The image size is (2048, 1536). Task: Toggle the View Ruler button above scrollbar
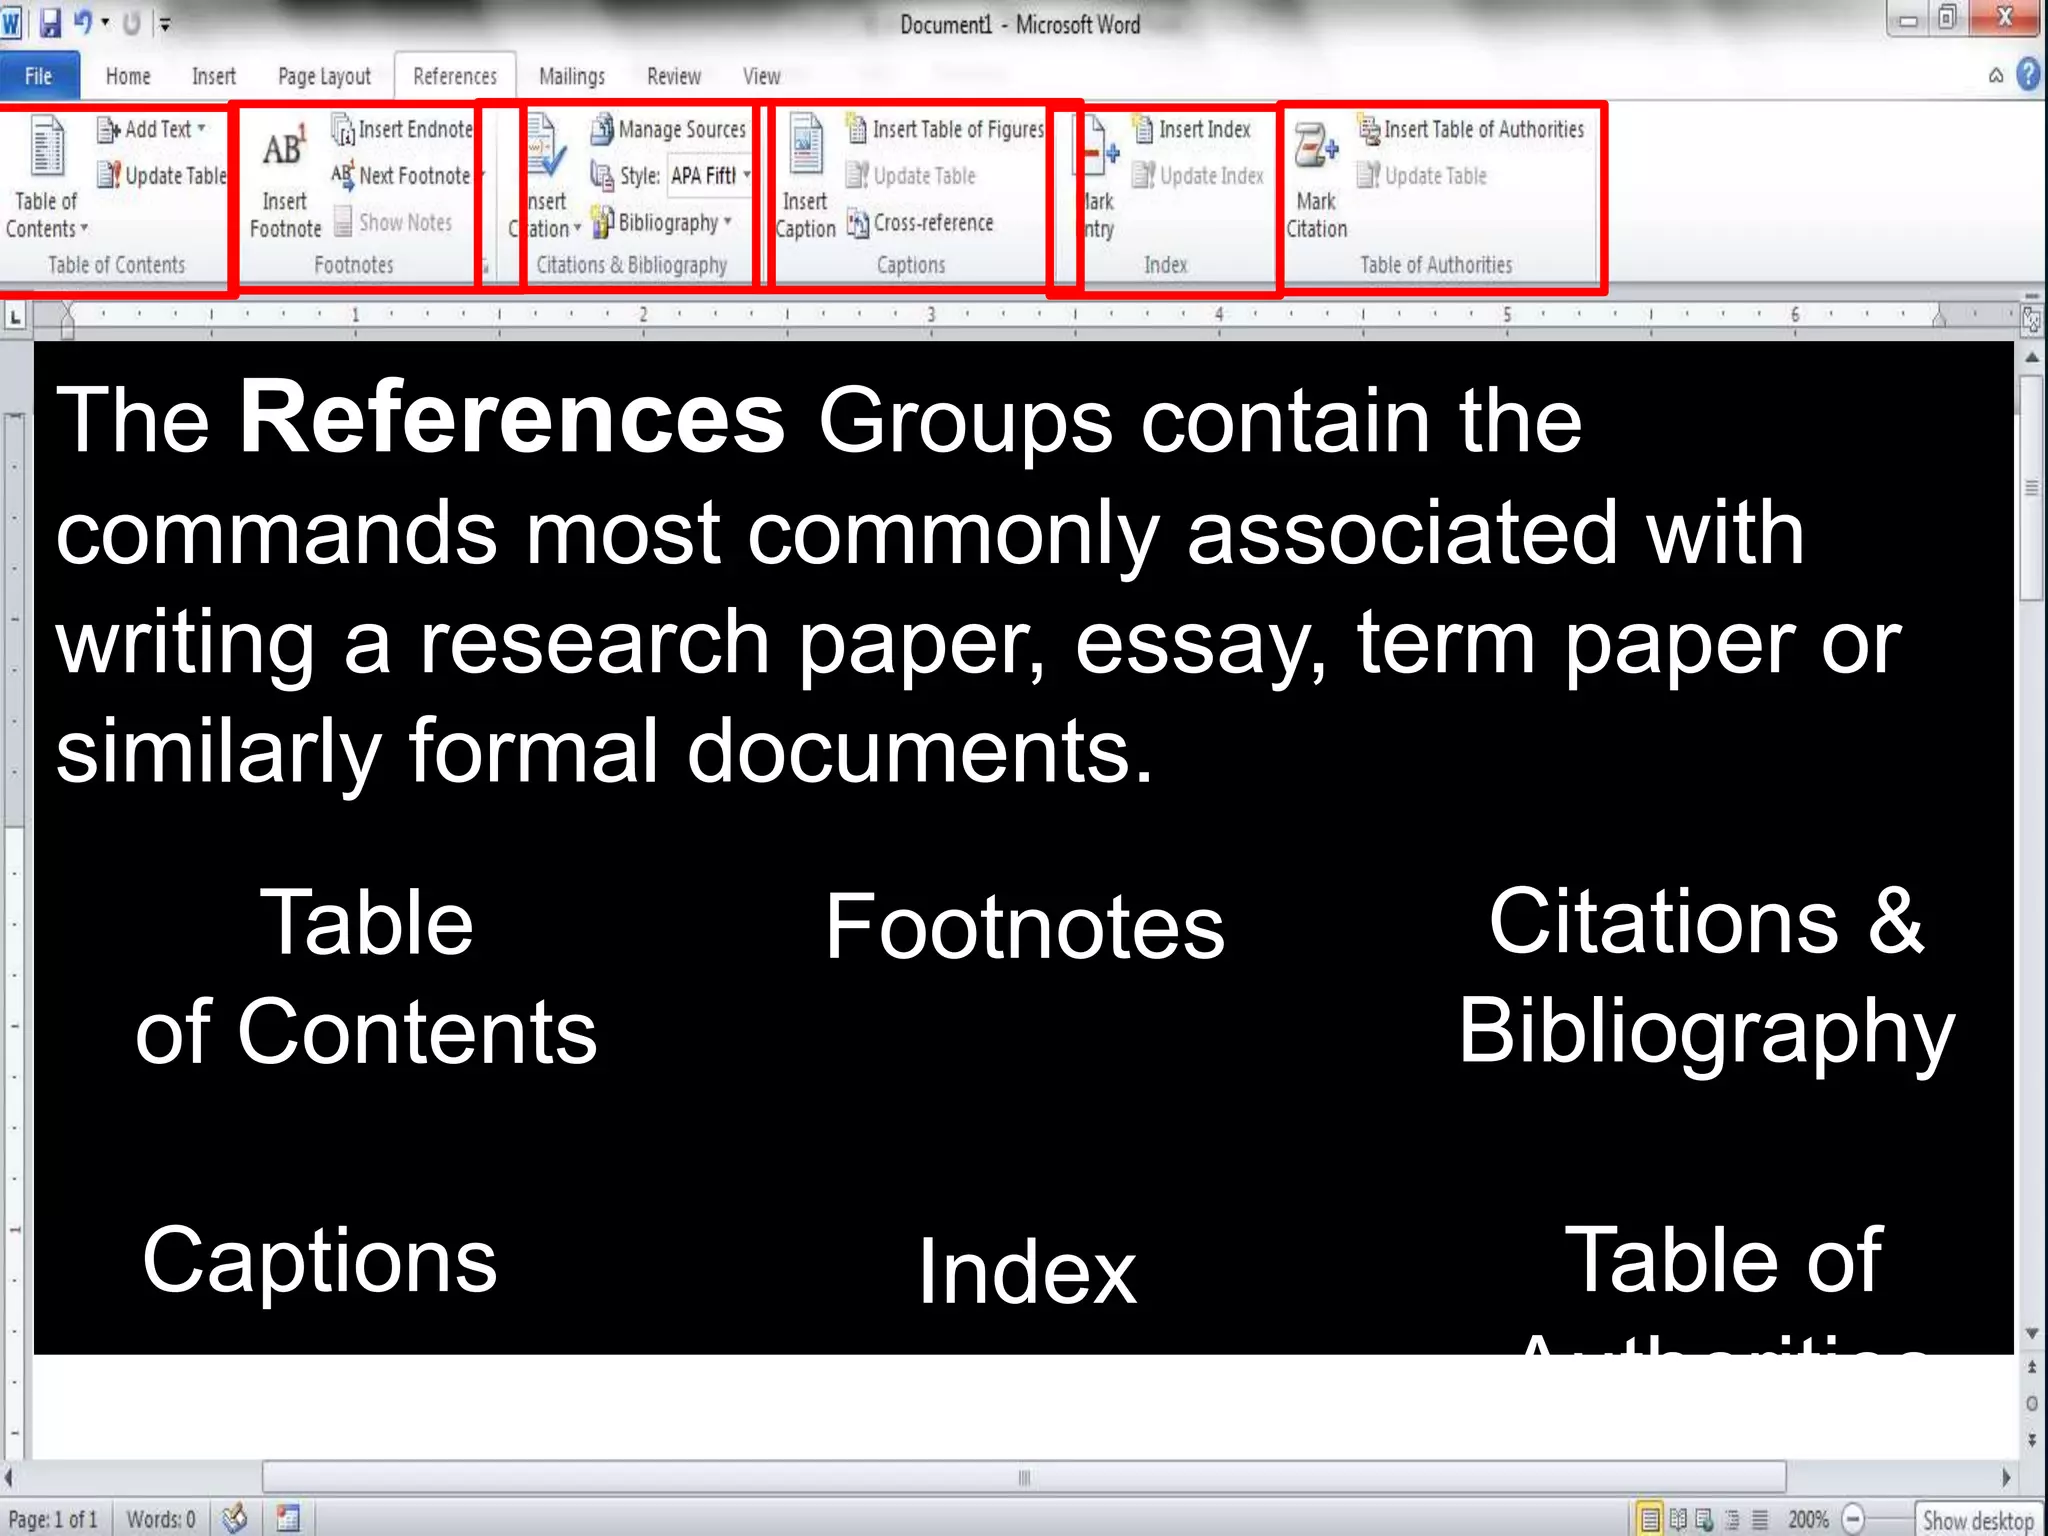pos(2031,320)
